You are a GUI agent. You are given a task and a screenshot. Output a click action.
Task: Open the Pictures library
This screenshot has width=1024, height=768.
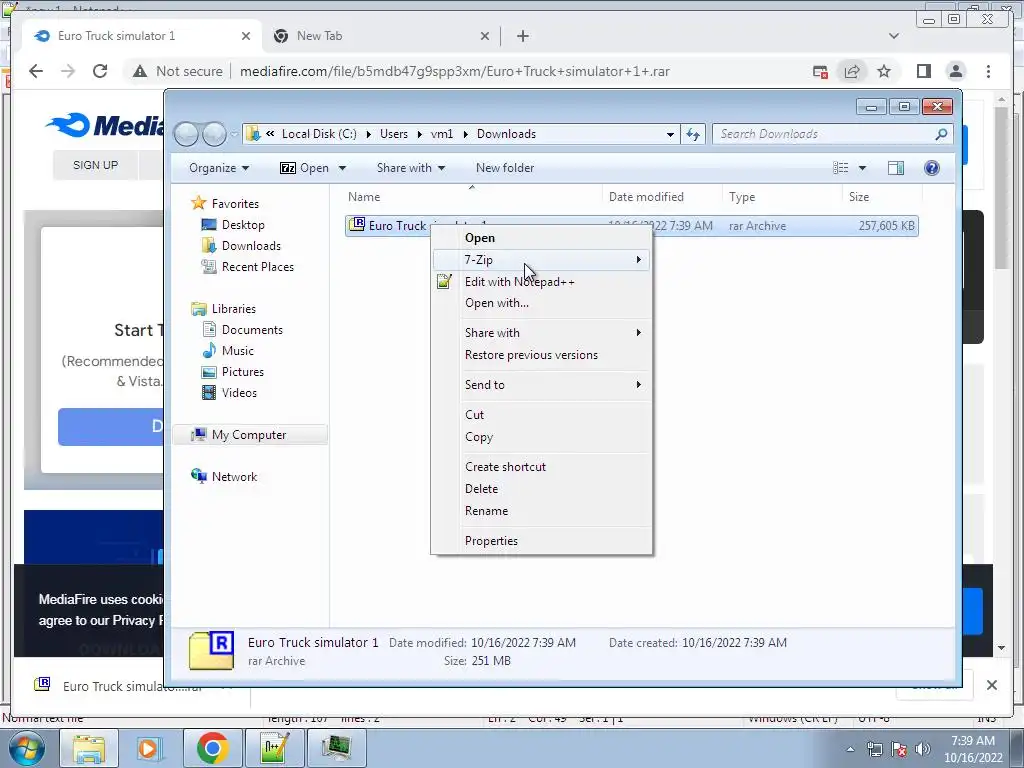242,372
